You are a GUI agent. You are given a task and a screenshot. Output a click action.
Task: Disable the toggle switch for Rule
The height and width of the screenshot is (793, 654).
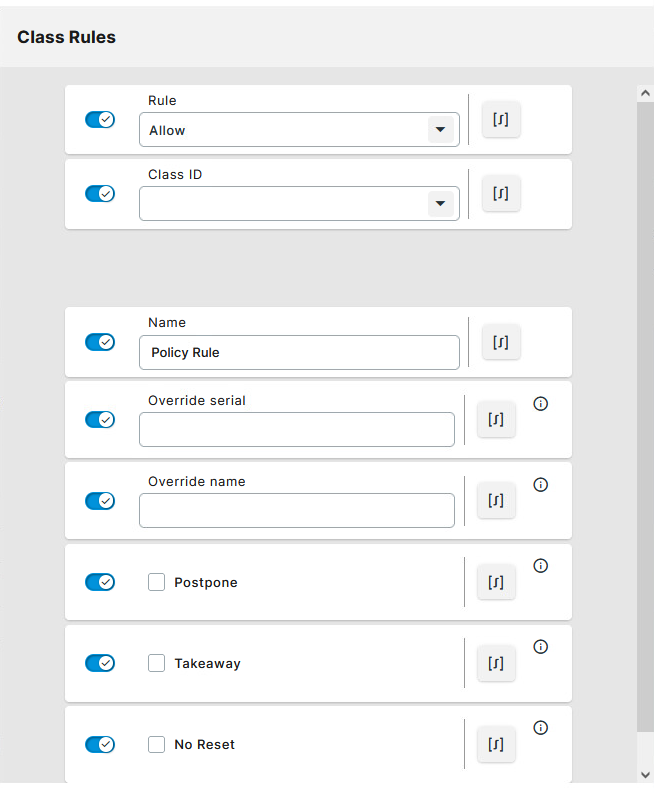tap(100, 120)
